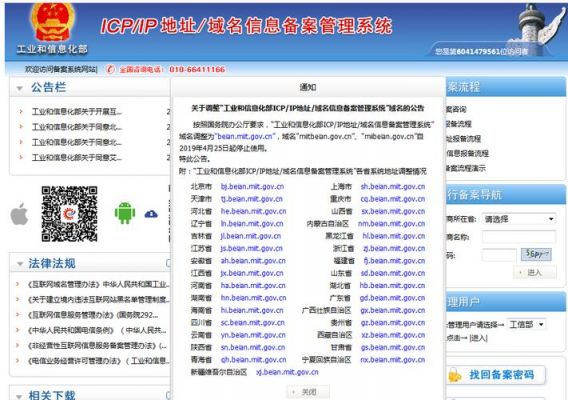Open tj.beian.miit.gov.cn Tianjin link

251,199
